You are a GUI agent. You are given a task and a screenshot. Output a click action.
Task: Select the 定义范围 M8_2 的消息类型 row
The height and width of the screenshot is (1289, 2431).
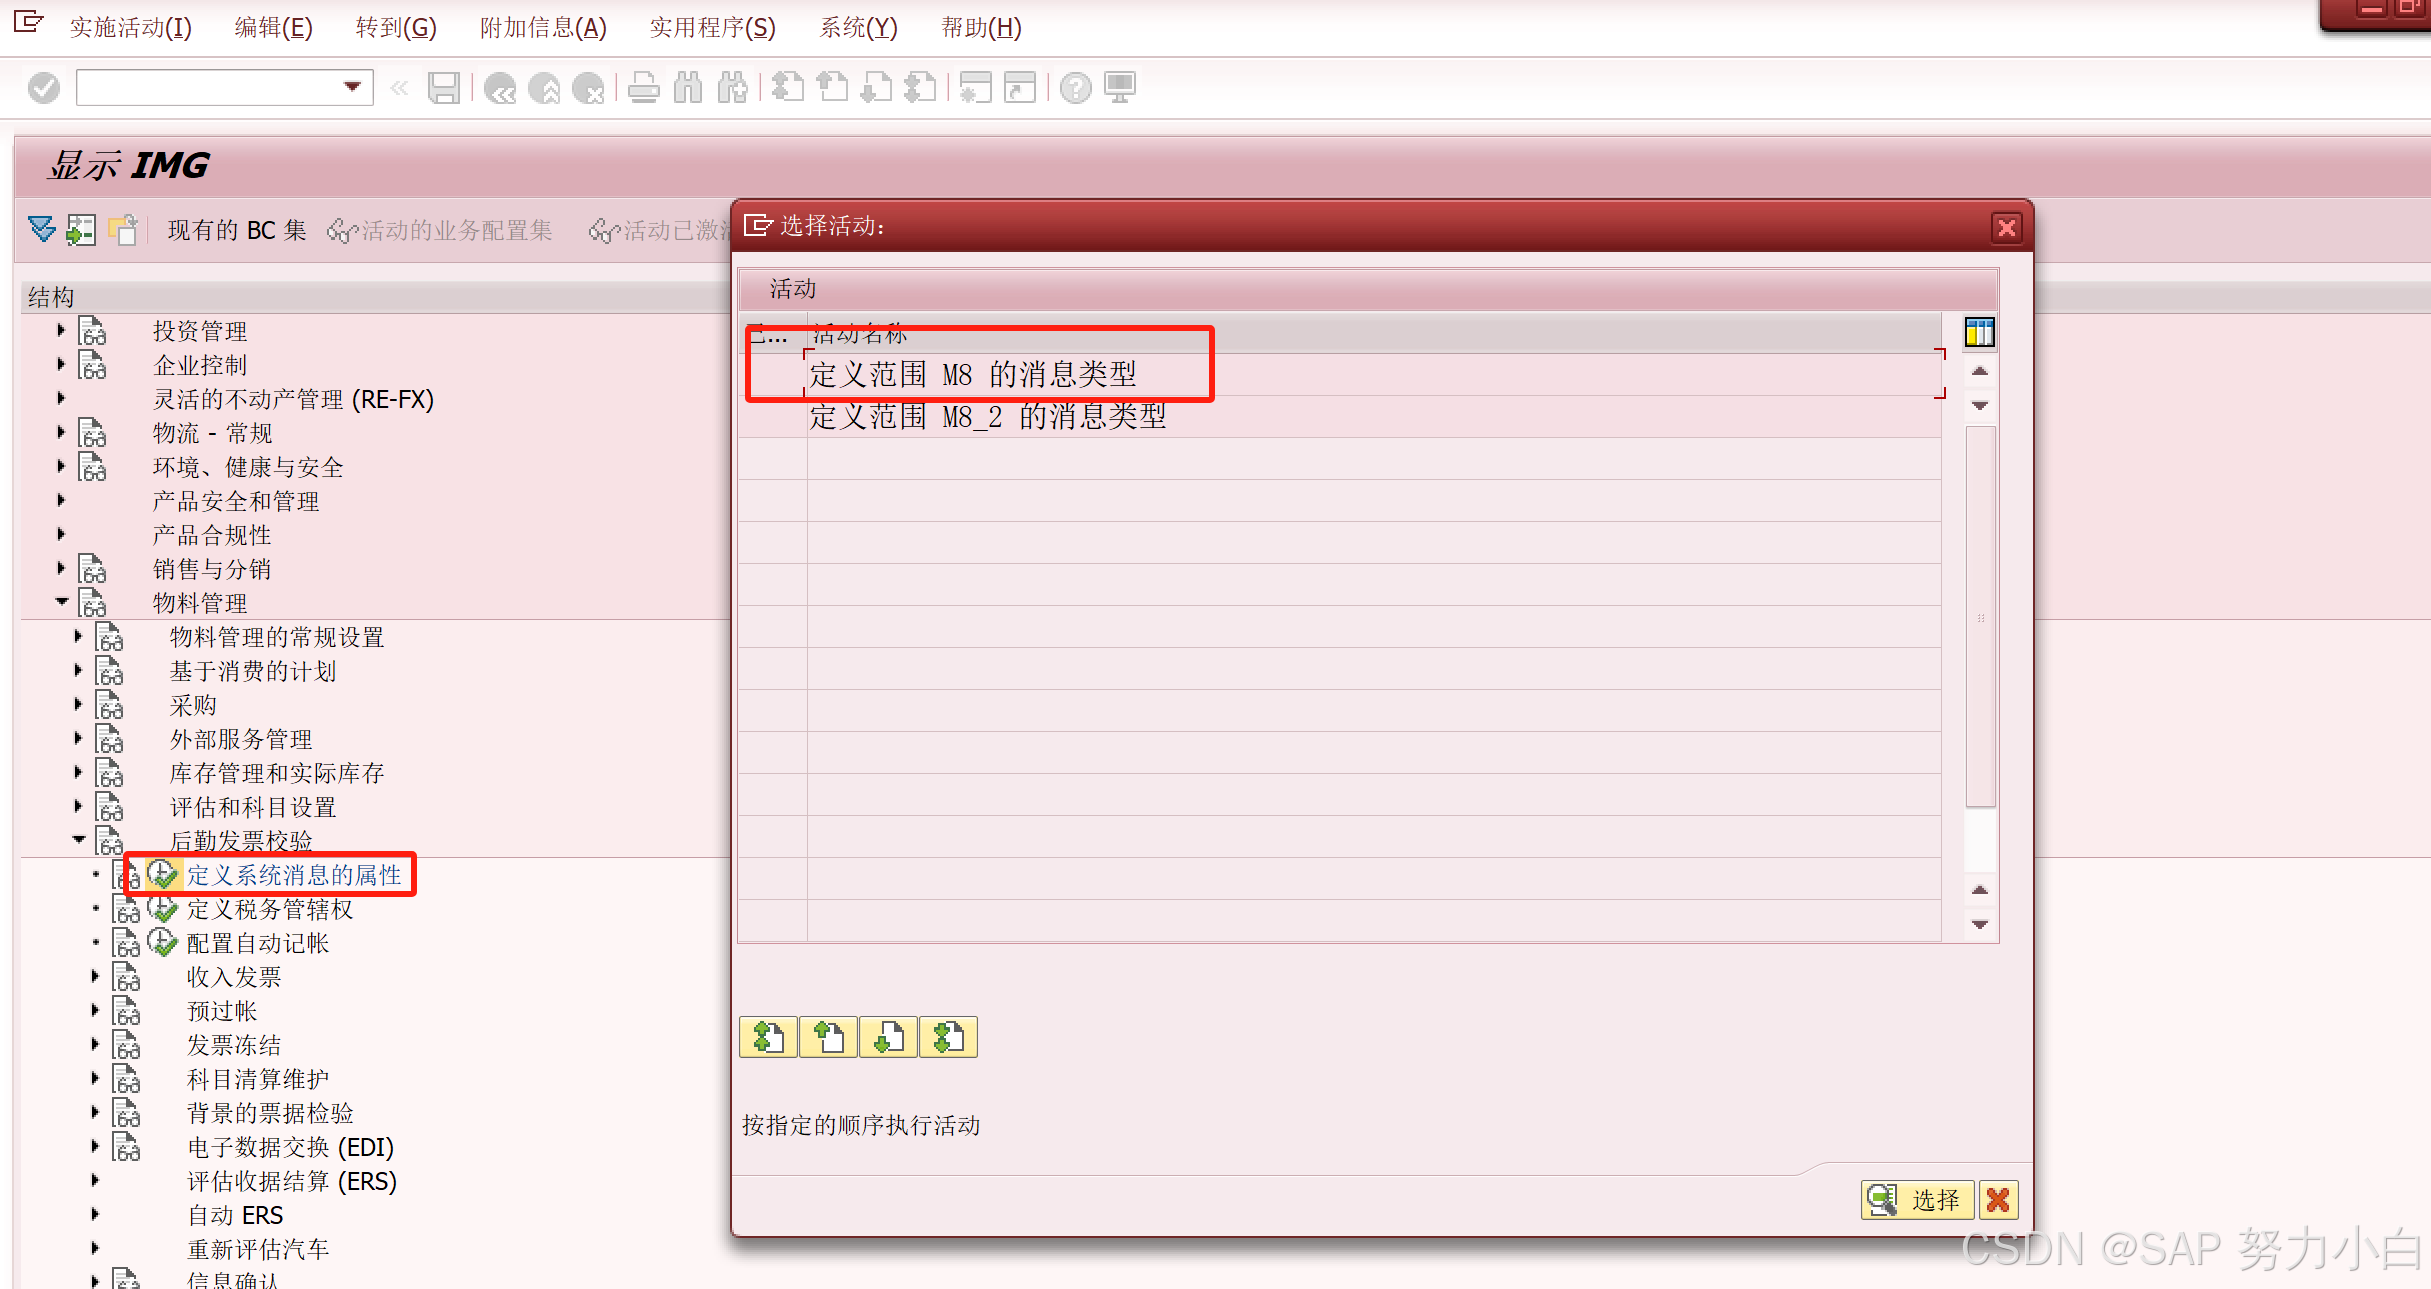pyautogui.click(x=988, y=417)
